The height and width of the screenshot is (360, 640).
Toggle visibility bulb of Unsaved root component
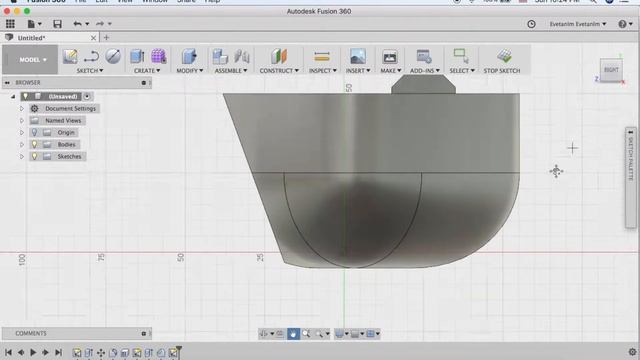(25, 96)
